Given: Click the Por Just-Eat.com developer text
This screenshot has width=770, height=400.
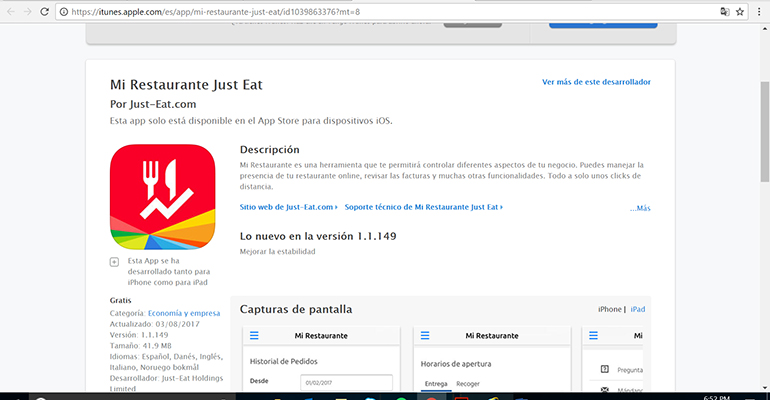Looking at the screenshot, I should (x=153, y=104).
